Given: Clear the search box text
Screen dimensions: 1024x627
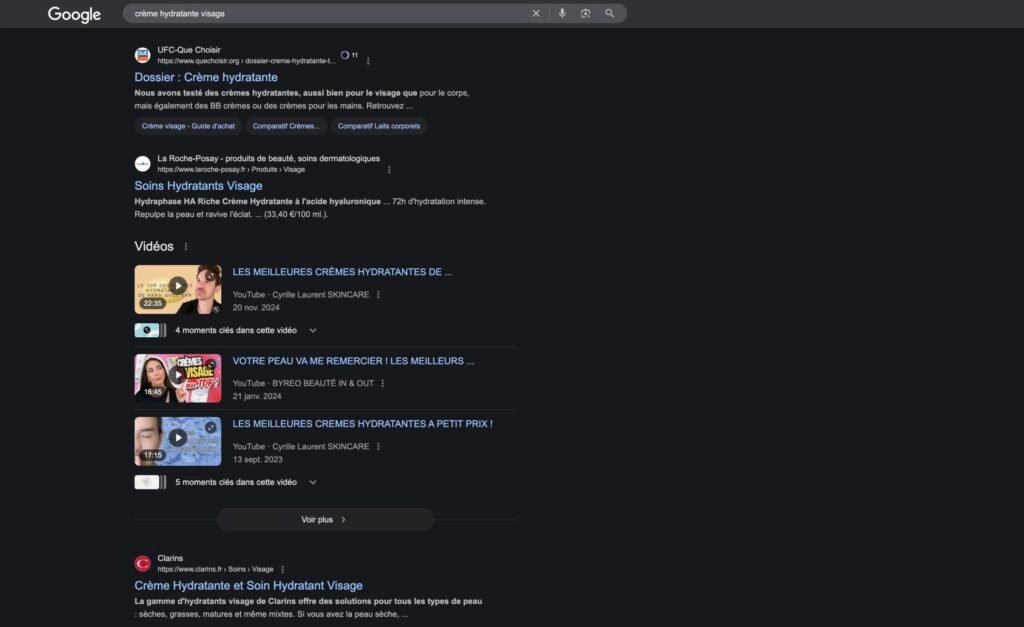Looking at the screenshot, I should 536,14.
